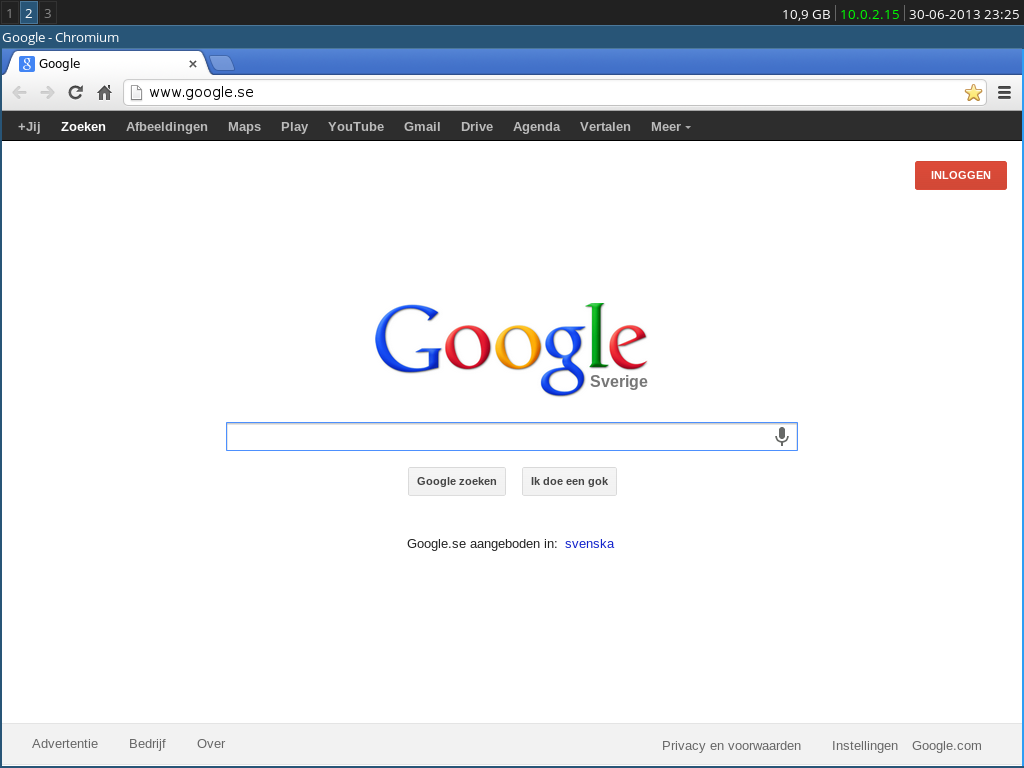This screenshot has width=1024, height=768.
Task: Switch language via the svenska link
Action: 589,543
